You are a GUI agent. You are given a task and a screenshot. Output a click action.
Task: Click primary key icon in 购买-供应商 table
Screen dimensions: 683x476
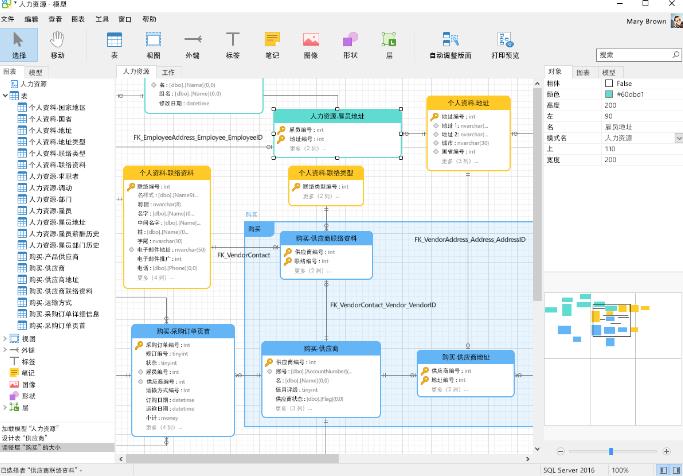(269, 362)
